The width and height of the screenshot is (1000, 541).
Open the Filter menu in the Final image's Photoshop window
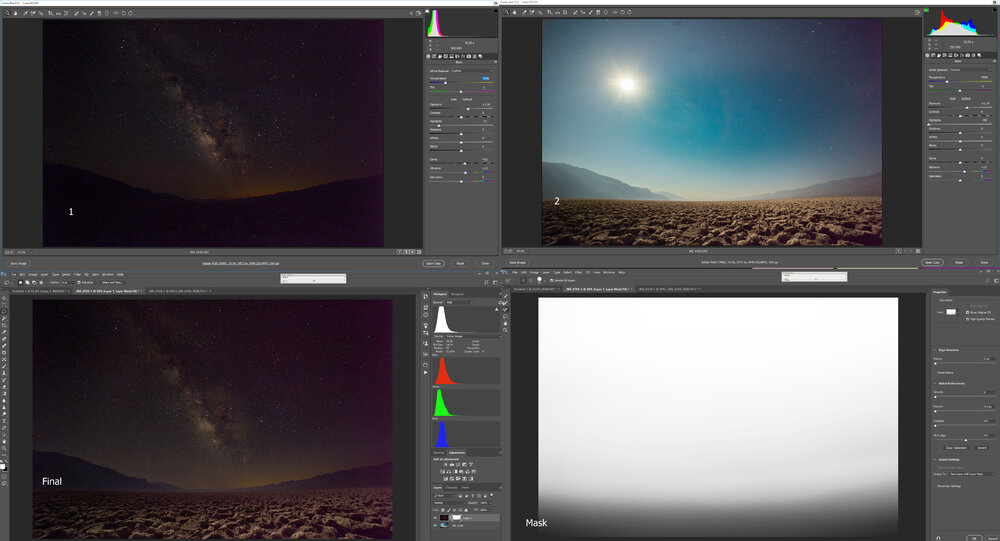click(x=78, y=273)
